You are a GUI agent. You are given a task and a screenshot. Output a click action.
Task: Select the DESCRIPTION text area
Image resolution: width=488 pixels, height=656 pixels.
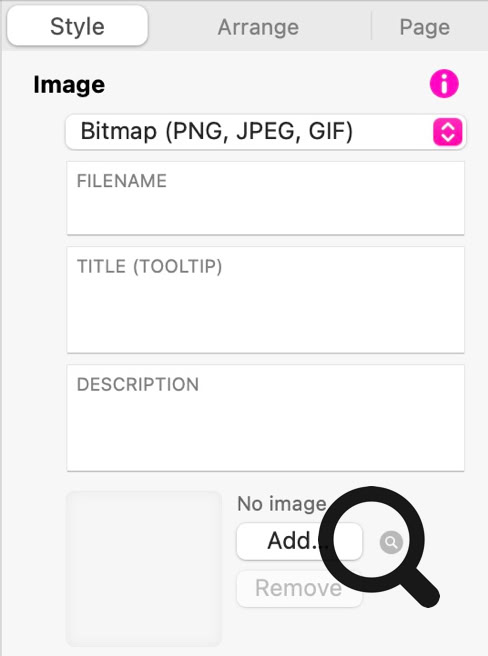pyautogui.click(x=265, y=418)
